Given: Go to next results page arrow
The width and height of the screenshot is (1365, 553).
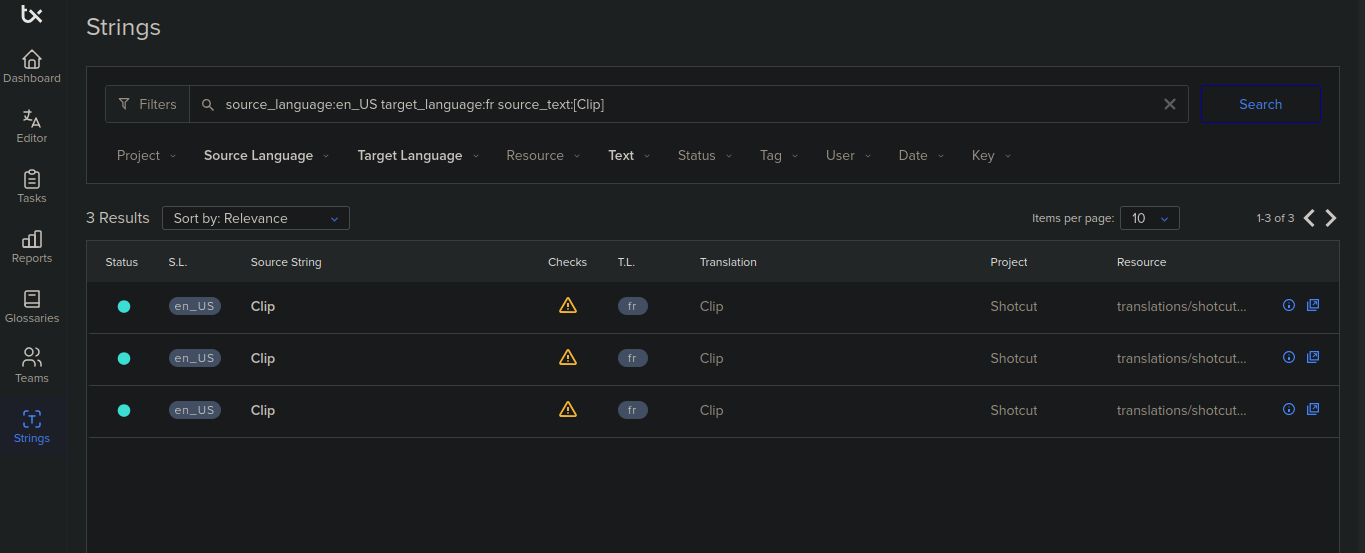Looking at the screenshot, I should click(x=1331, y=218).
